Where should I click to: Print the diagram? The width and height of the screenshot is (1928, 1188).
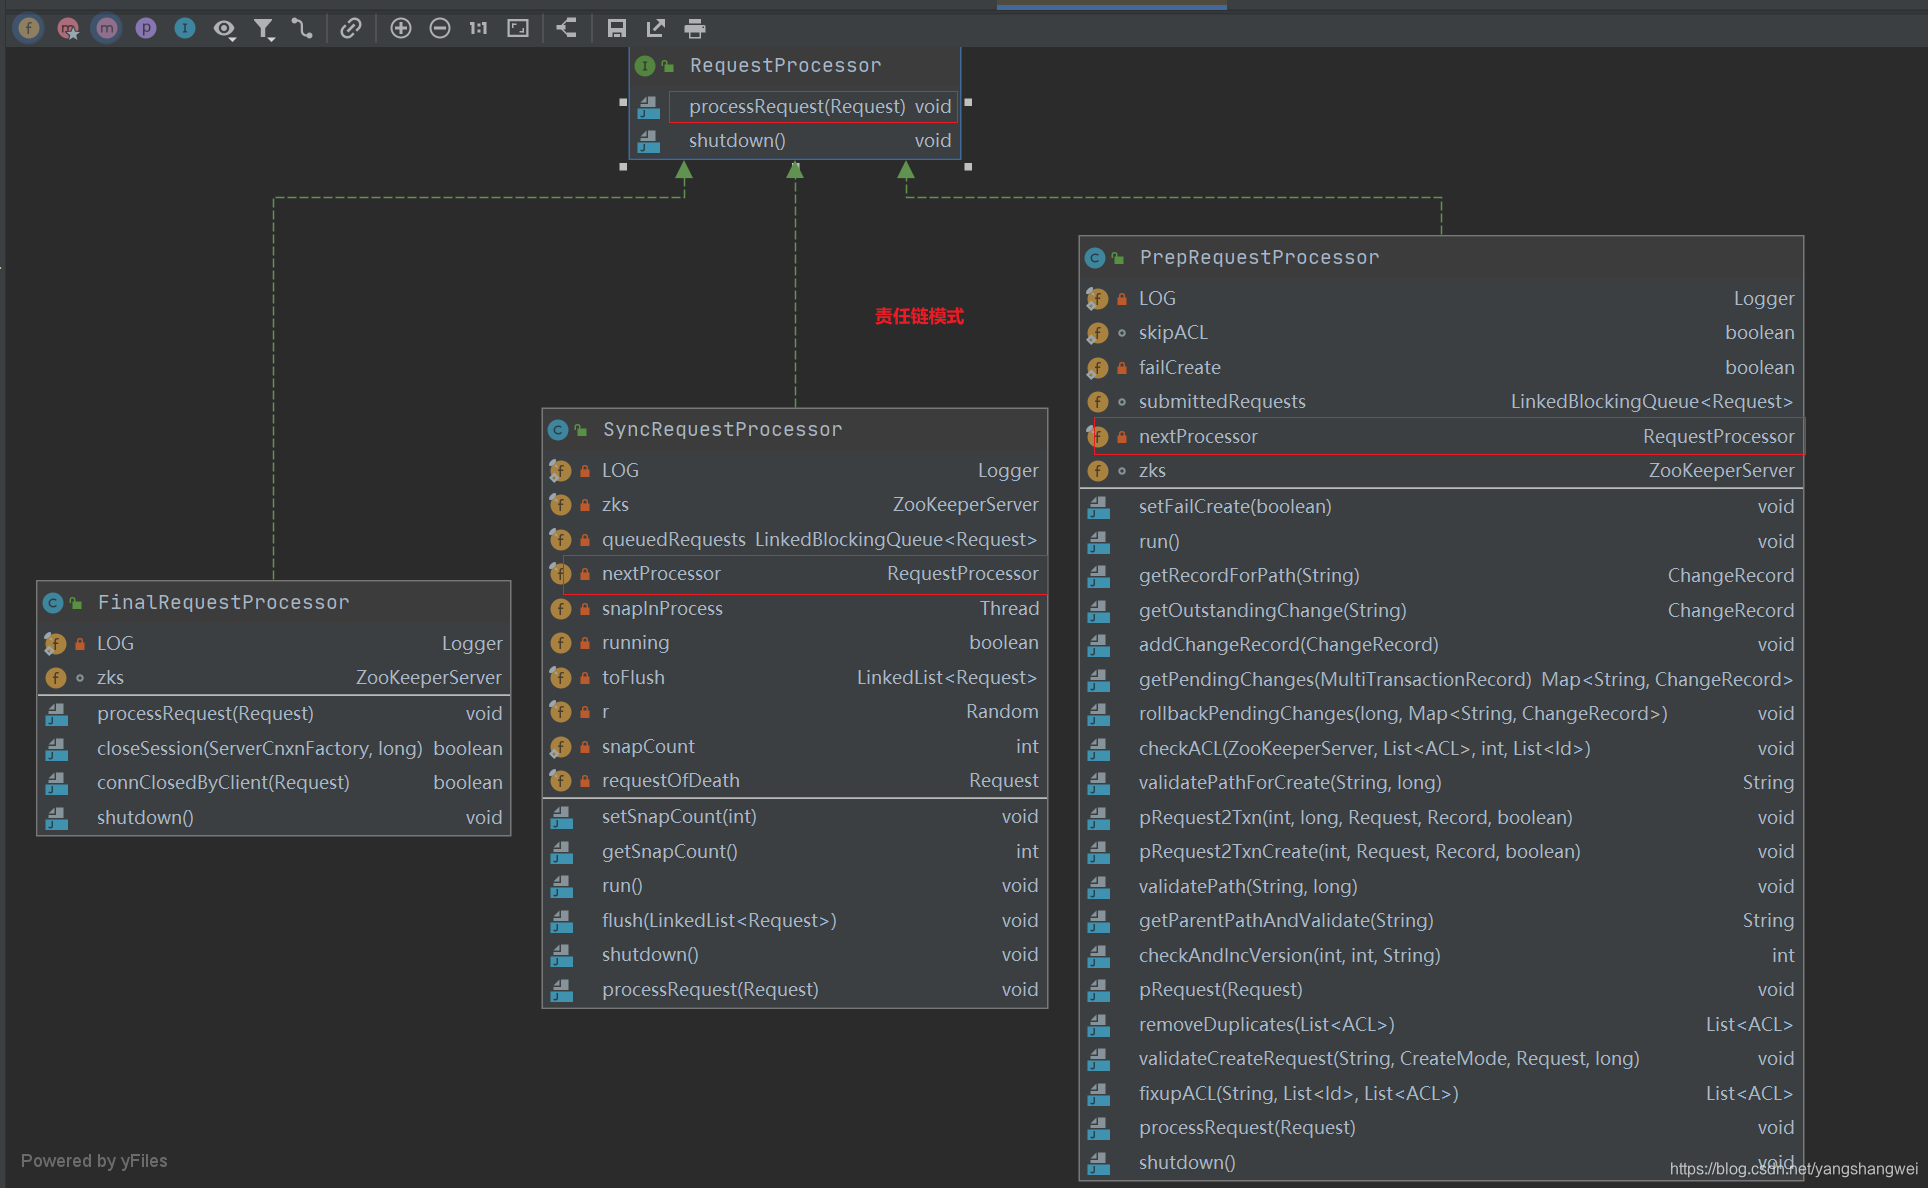pos(695,28)
